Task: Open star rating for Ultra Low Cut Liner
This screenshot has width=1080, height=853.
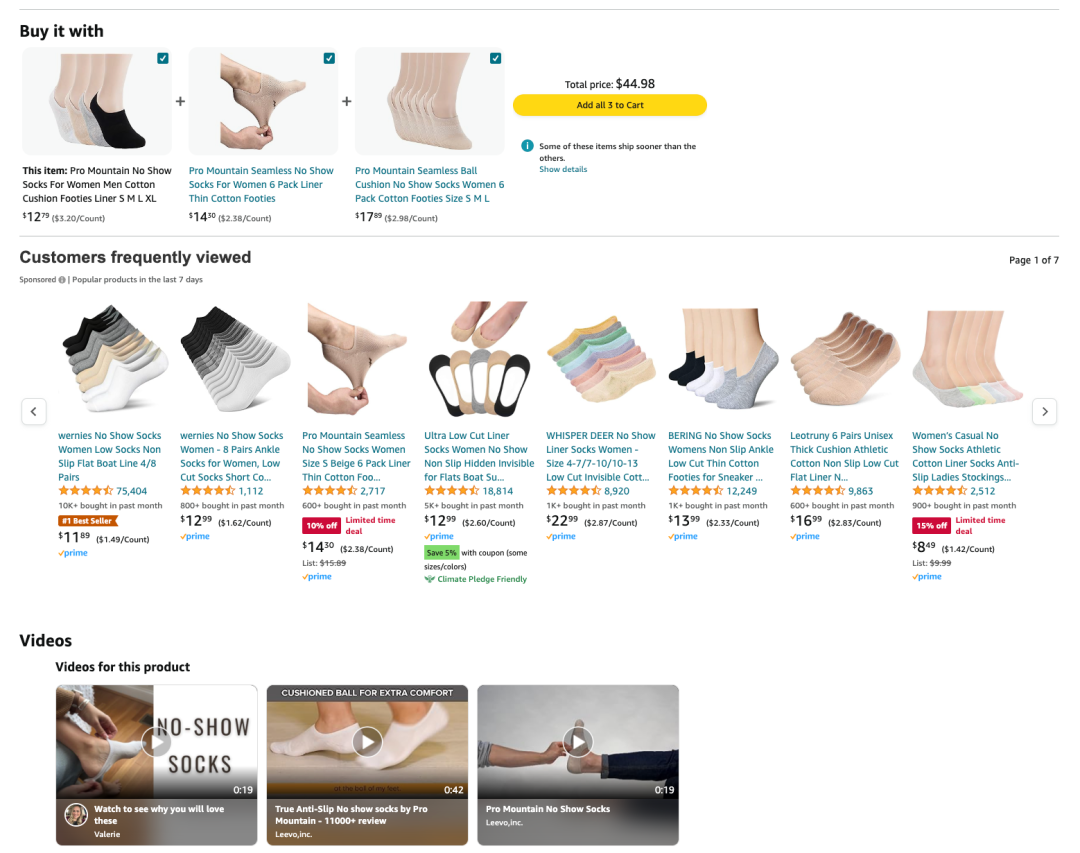Action: (x=451, y=491)
